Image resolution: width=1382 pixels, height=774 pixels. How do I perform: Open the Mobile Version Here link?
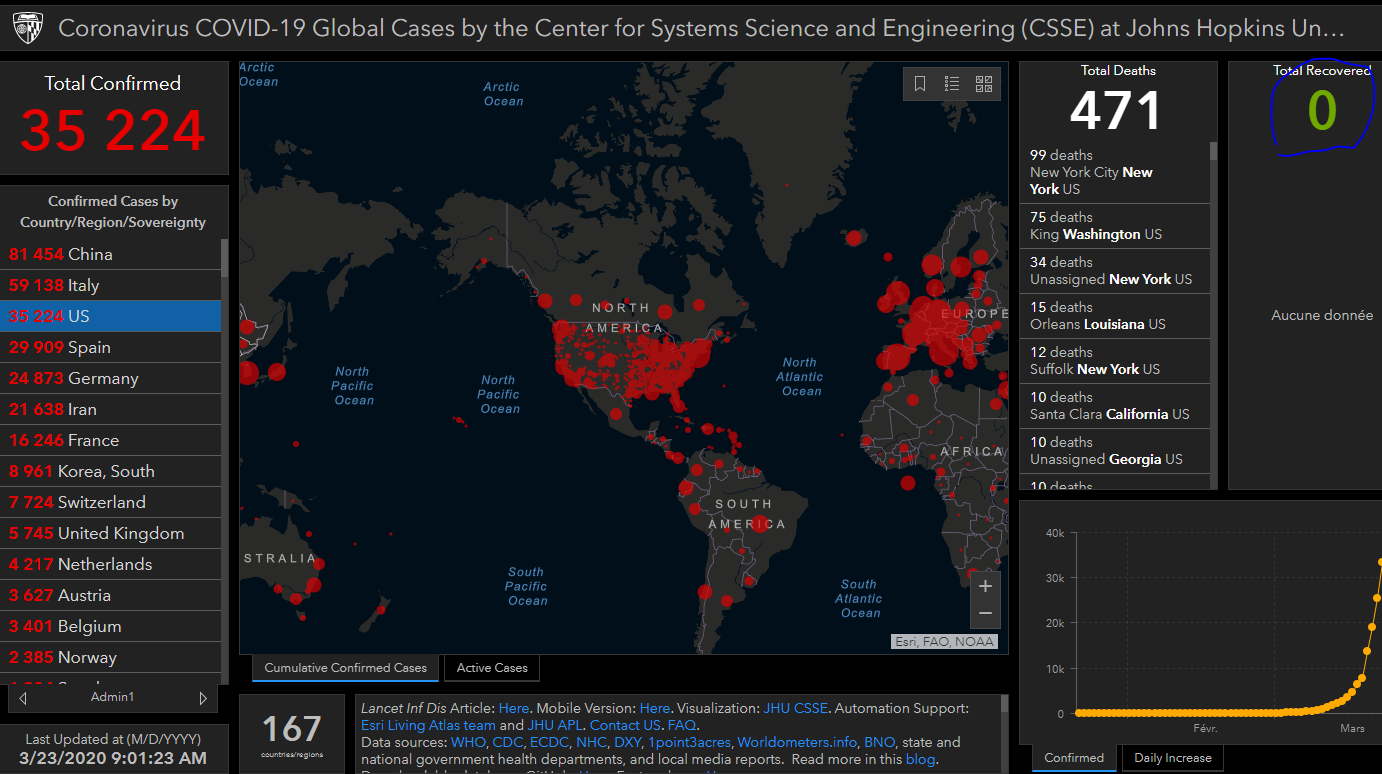click(655, 708)
